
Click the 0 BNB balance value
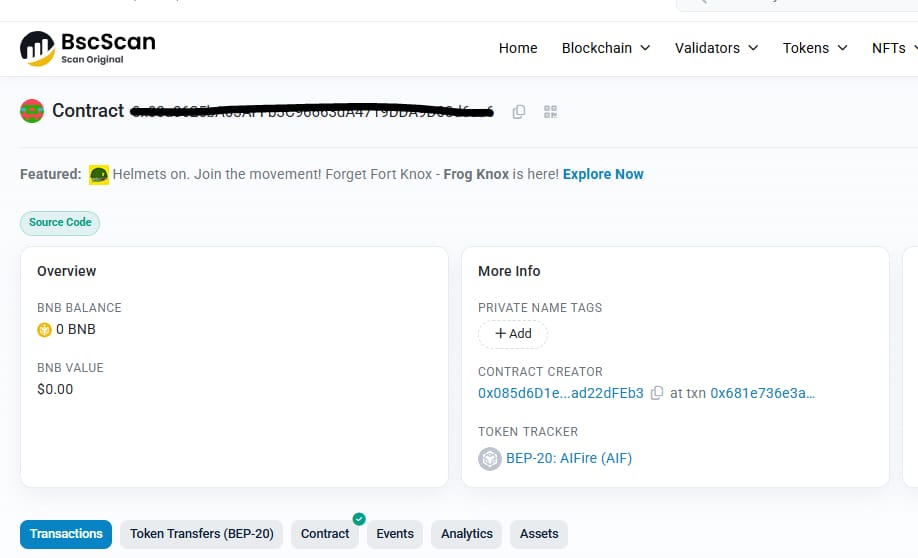point(76,330)
